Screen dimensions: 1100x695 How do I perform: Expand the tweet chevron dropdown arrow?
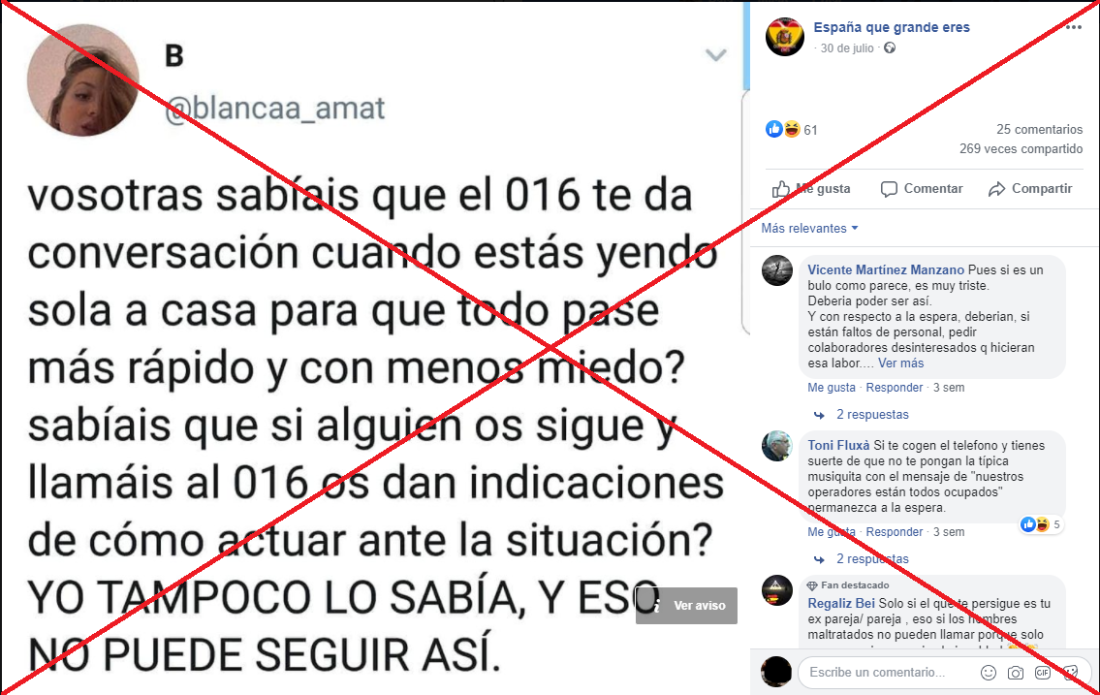coord(716,55)
